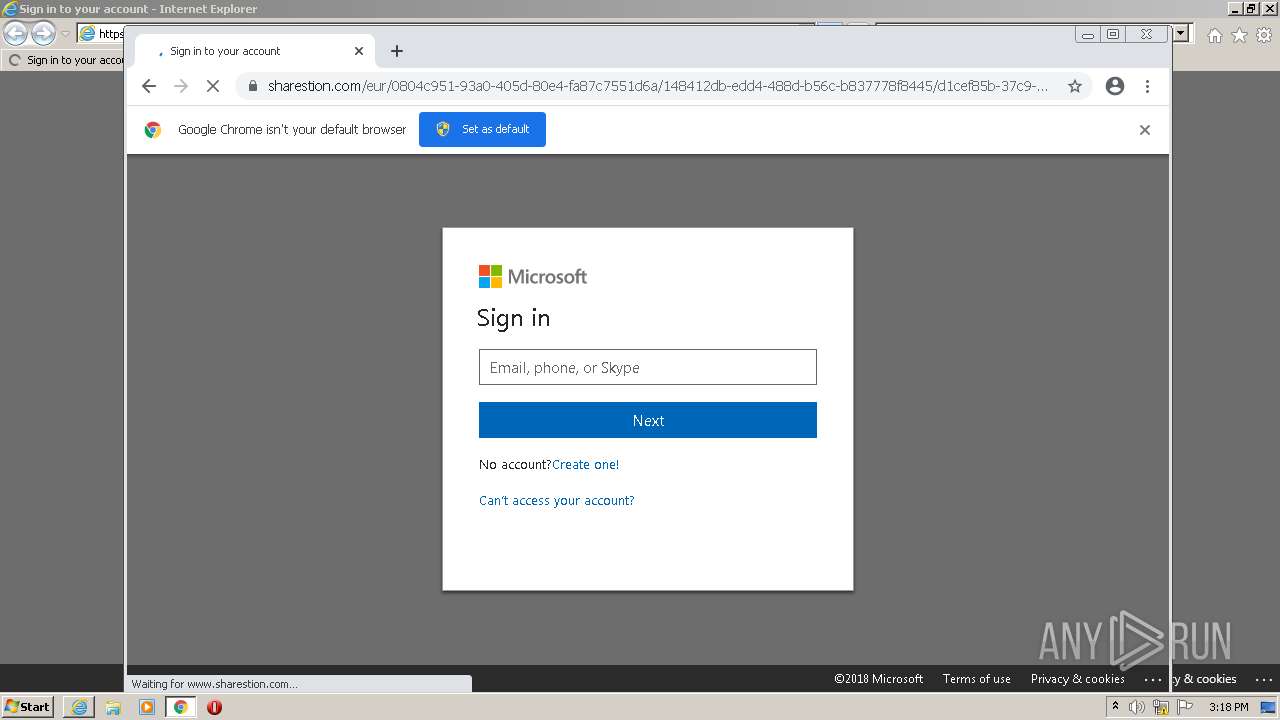
Task: Select the Internet Explorer 'Sign in to your account' tab
Action: click(x=65, y=60)
